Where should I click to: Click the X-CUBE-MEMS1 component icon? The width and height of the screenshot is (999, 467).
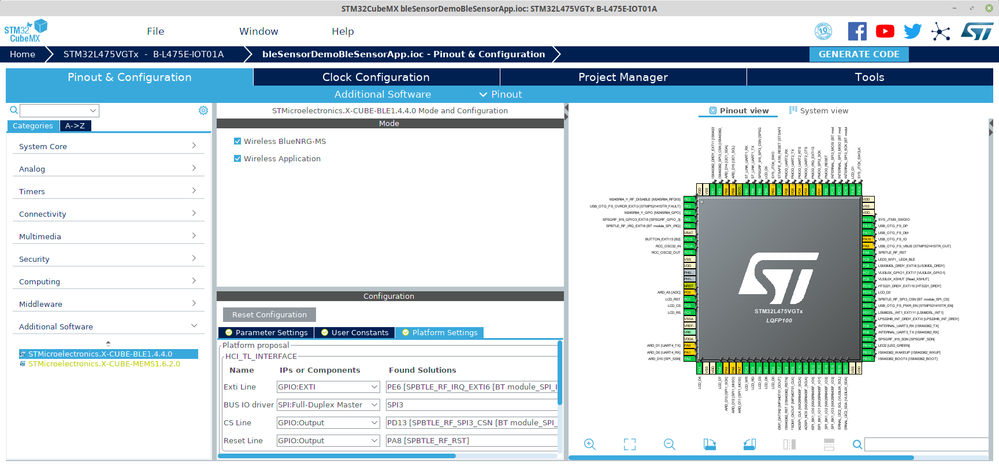(x=23, y=364)
